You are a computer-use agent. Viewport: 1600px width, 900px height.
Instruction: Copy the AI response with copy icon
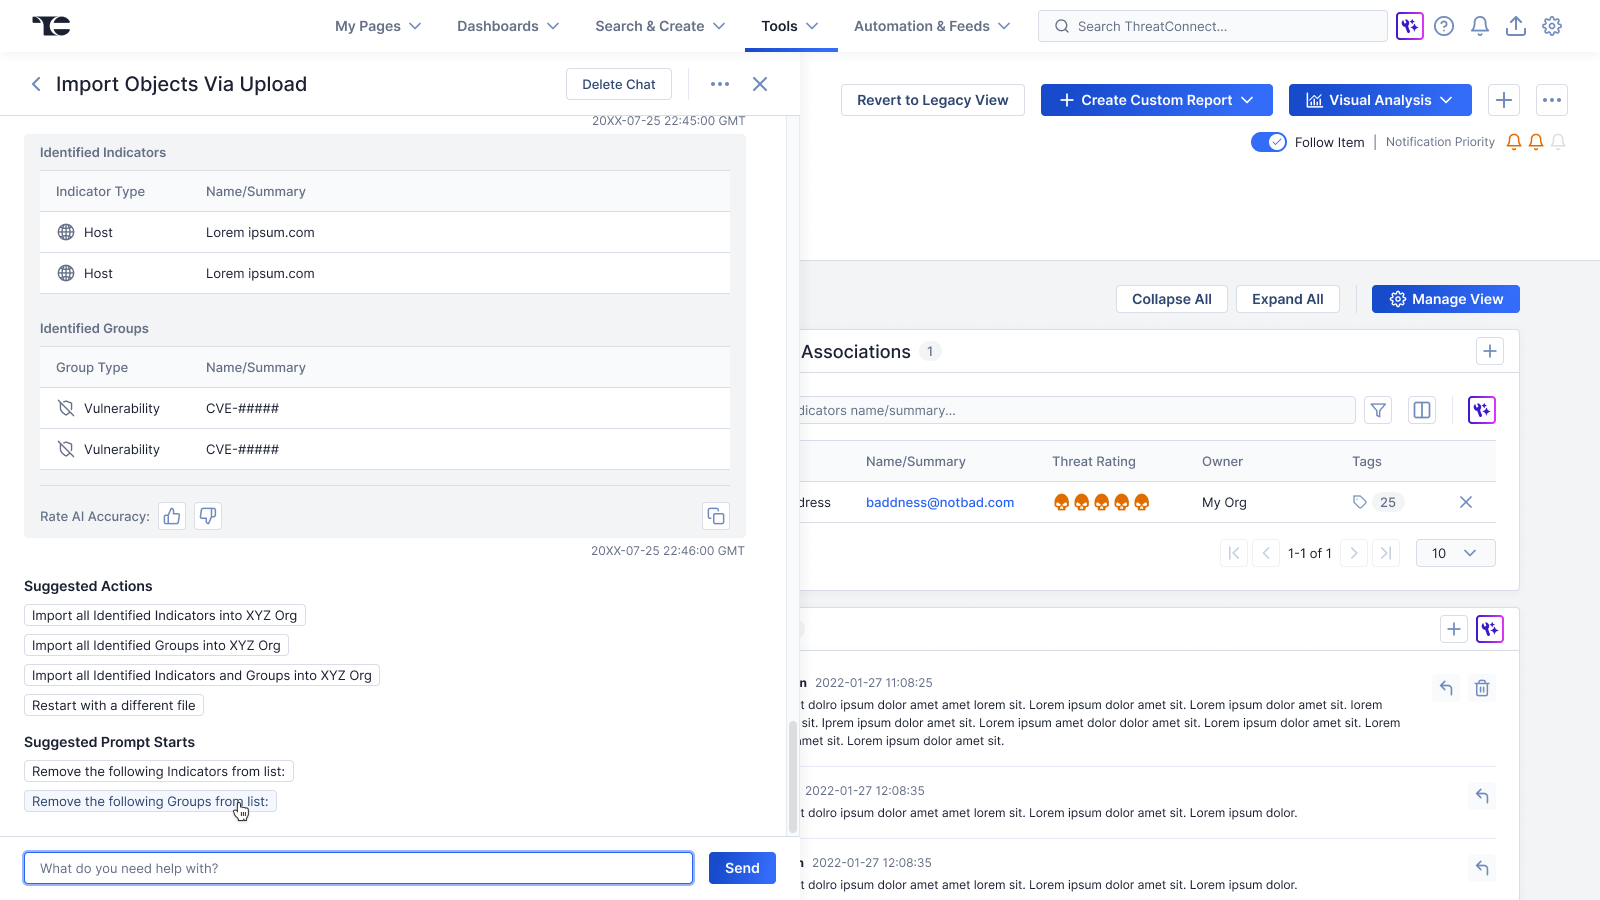point(716,516)
